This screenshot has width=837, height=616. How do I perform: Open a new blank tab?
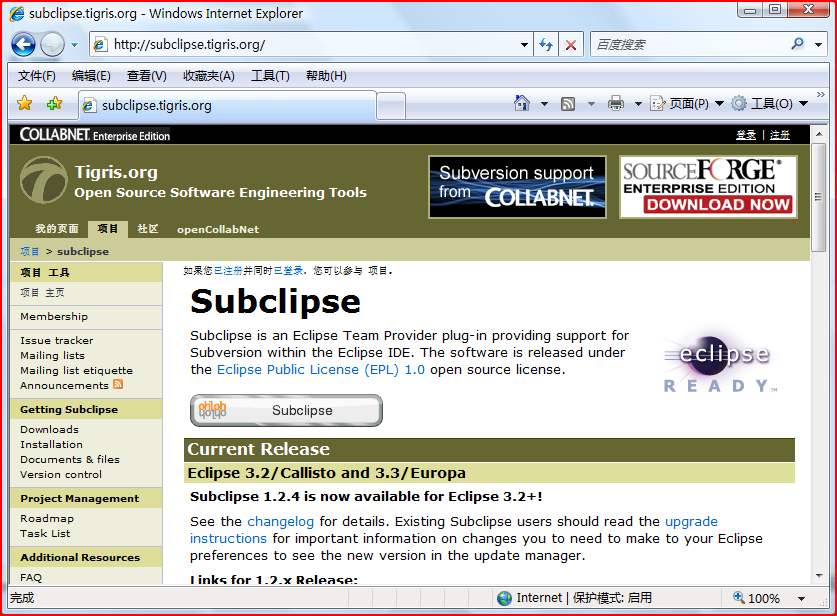point(391,106)
